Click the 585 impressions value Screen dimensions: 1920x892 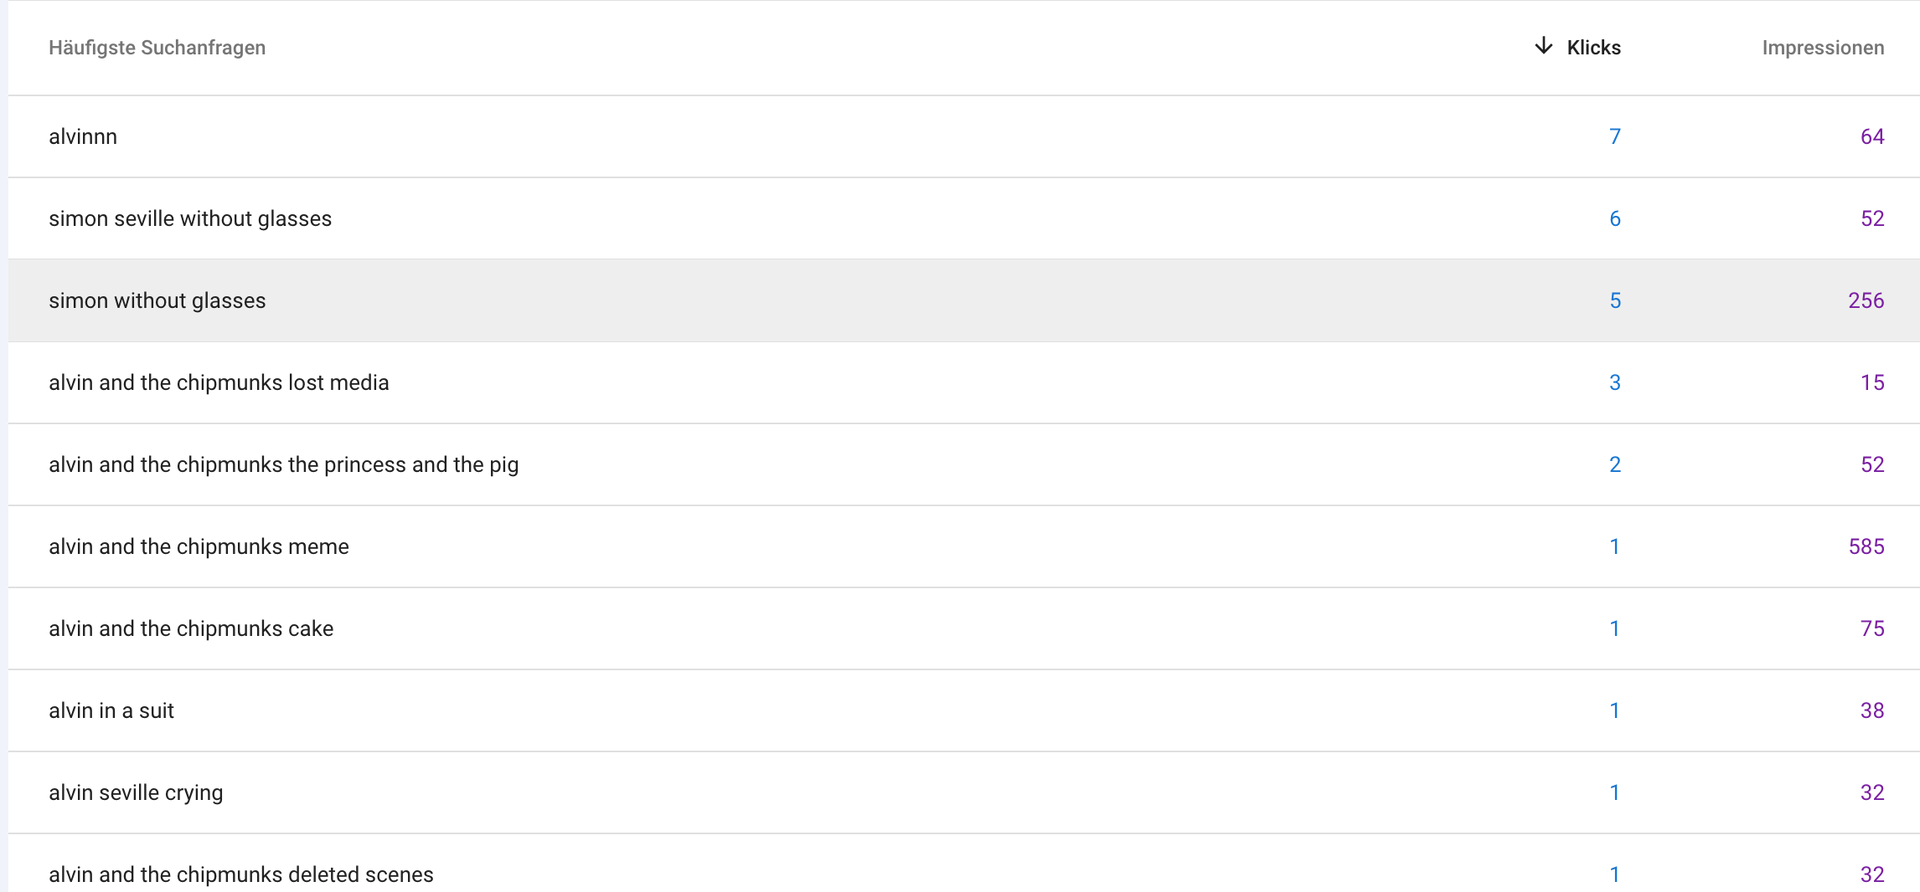click(x=1865, y=547)
